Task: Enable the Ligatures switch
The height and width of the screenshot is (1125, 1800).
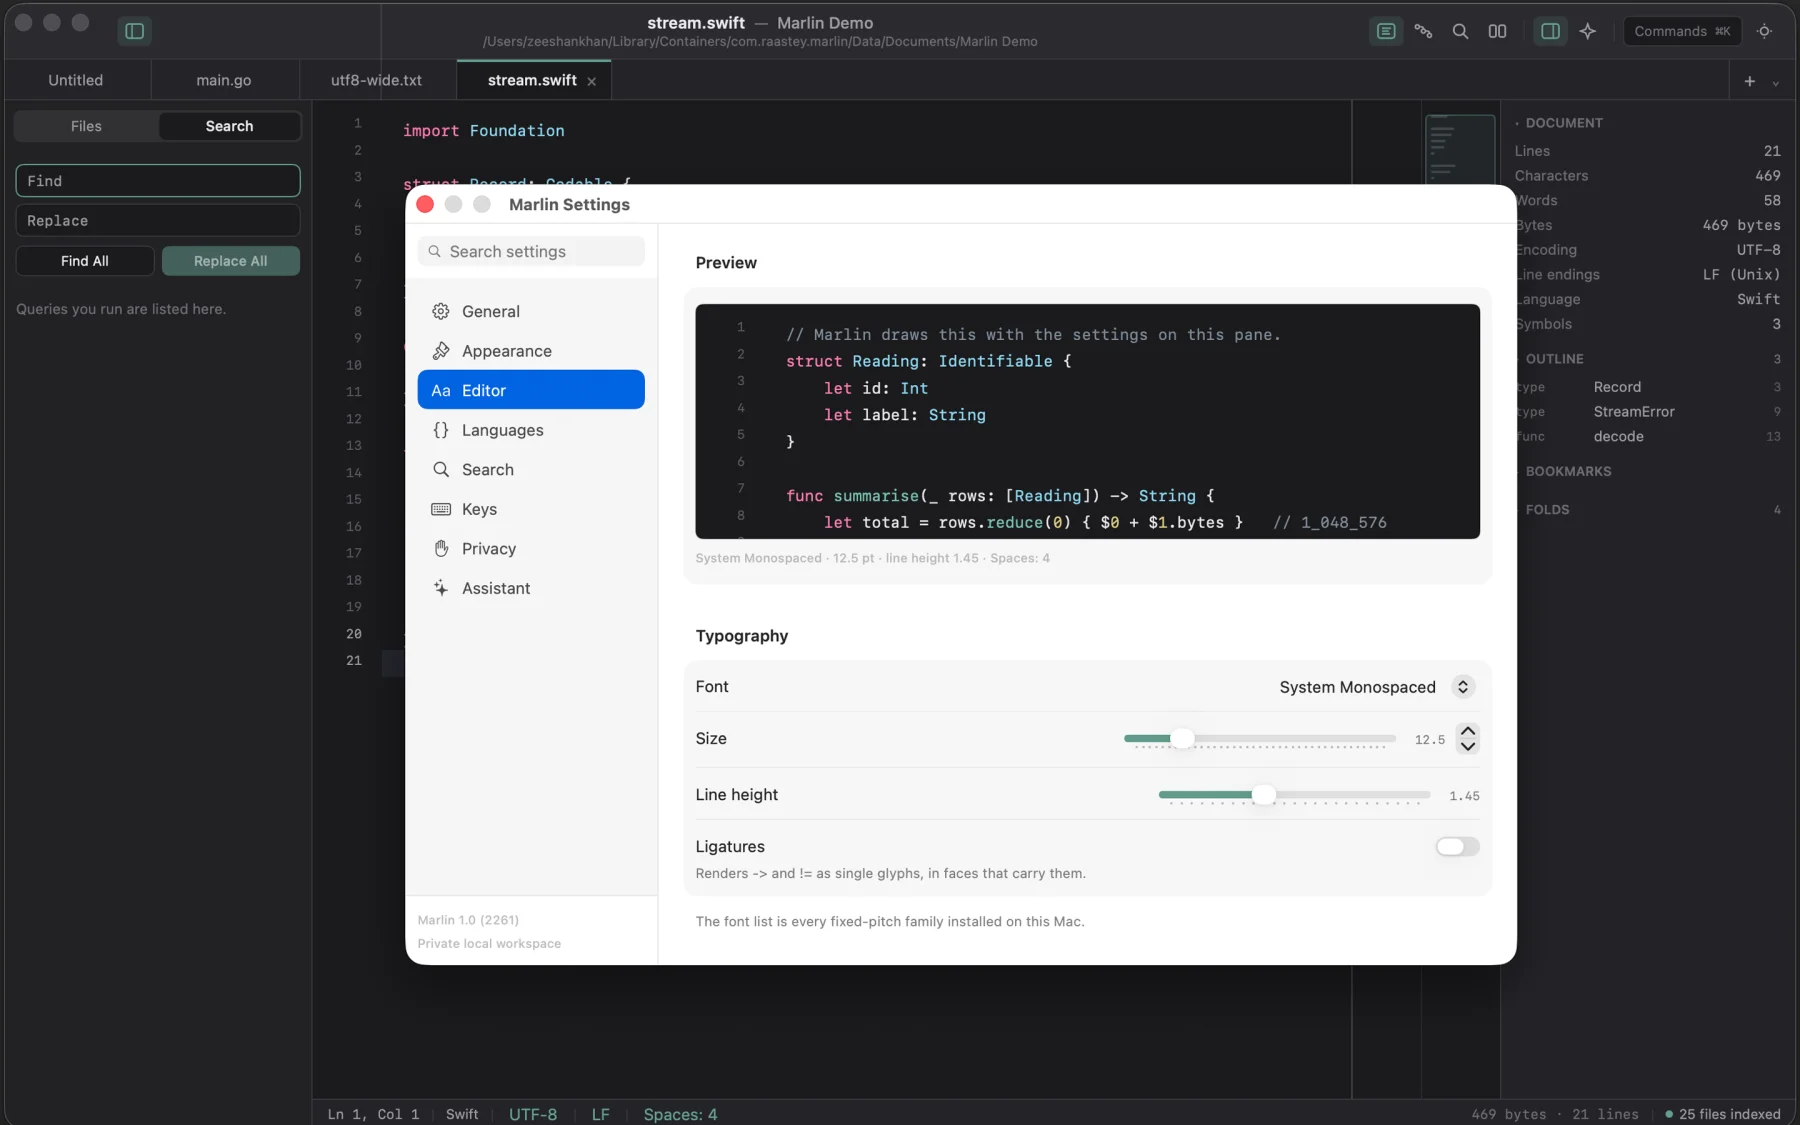Action: point(1457,847)
